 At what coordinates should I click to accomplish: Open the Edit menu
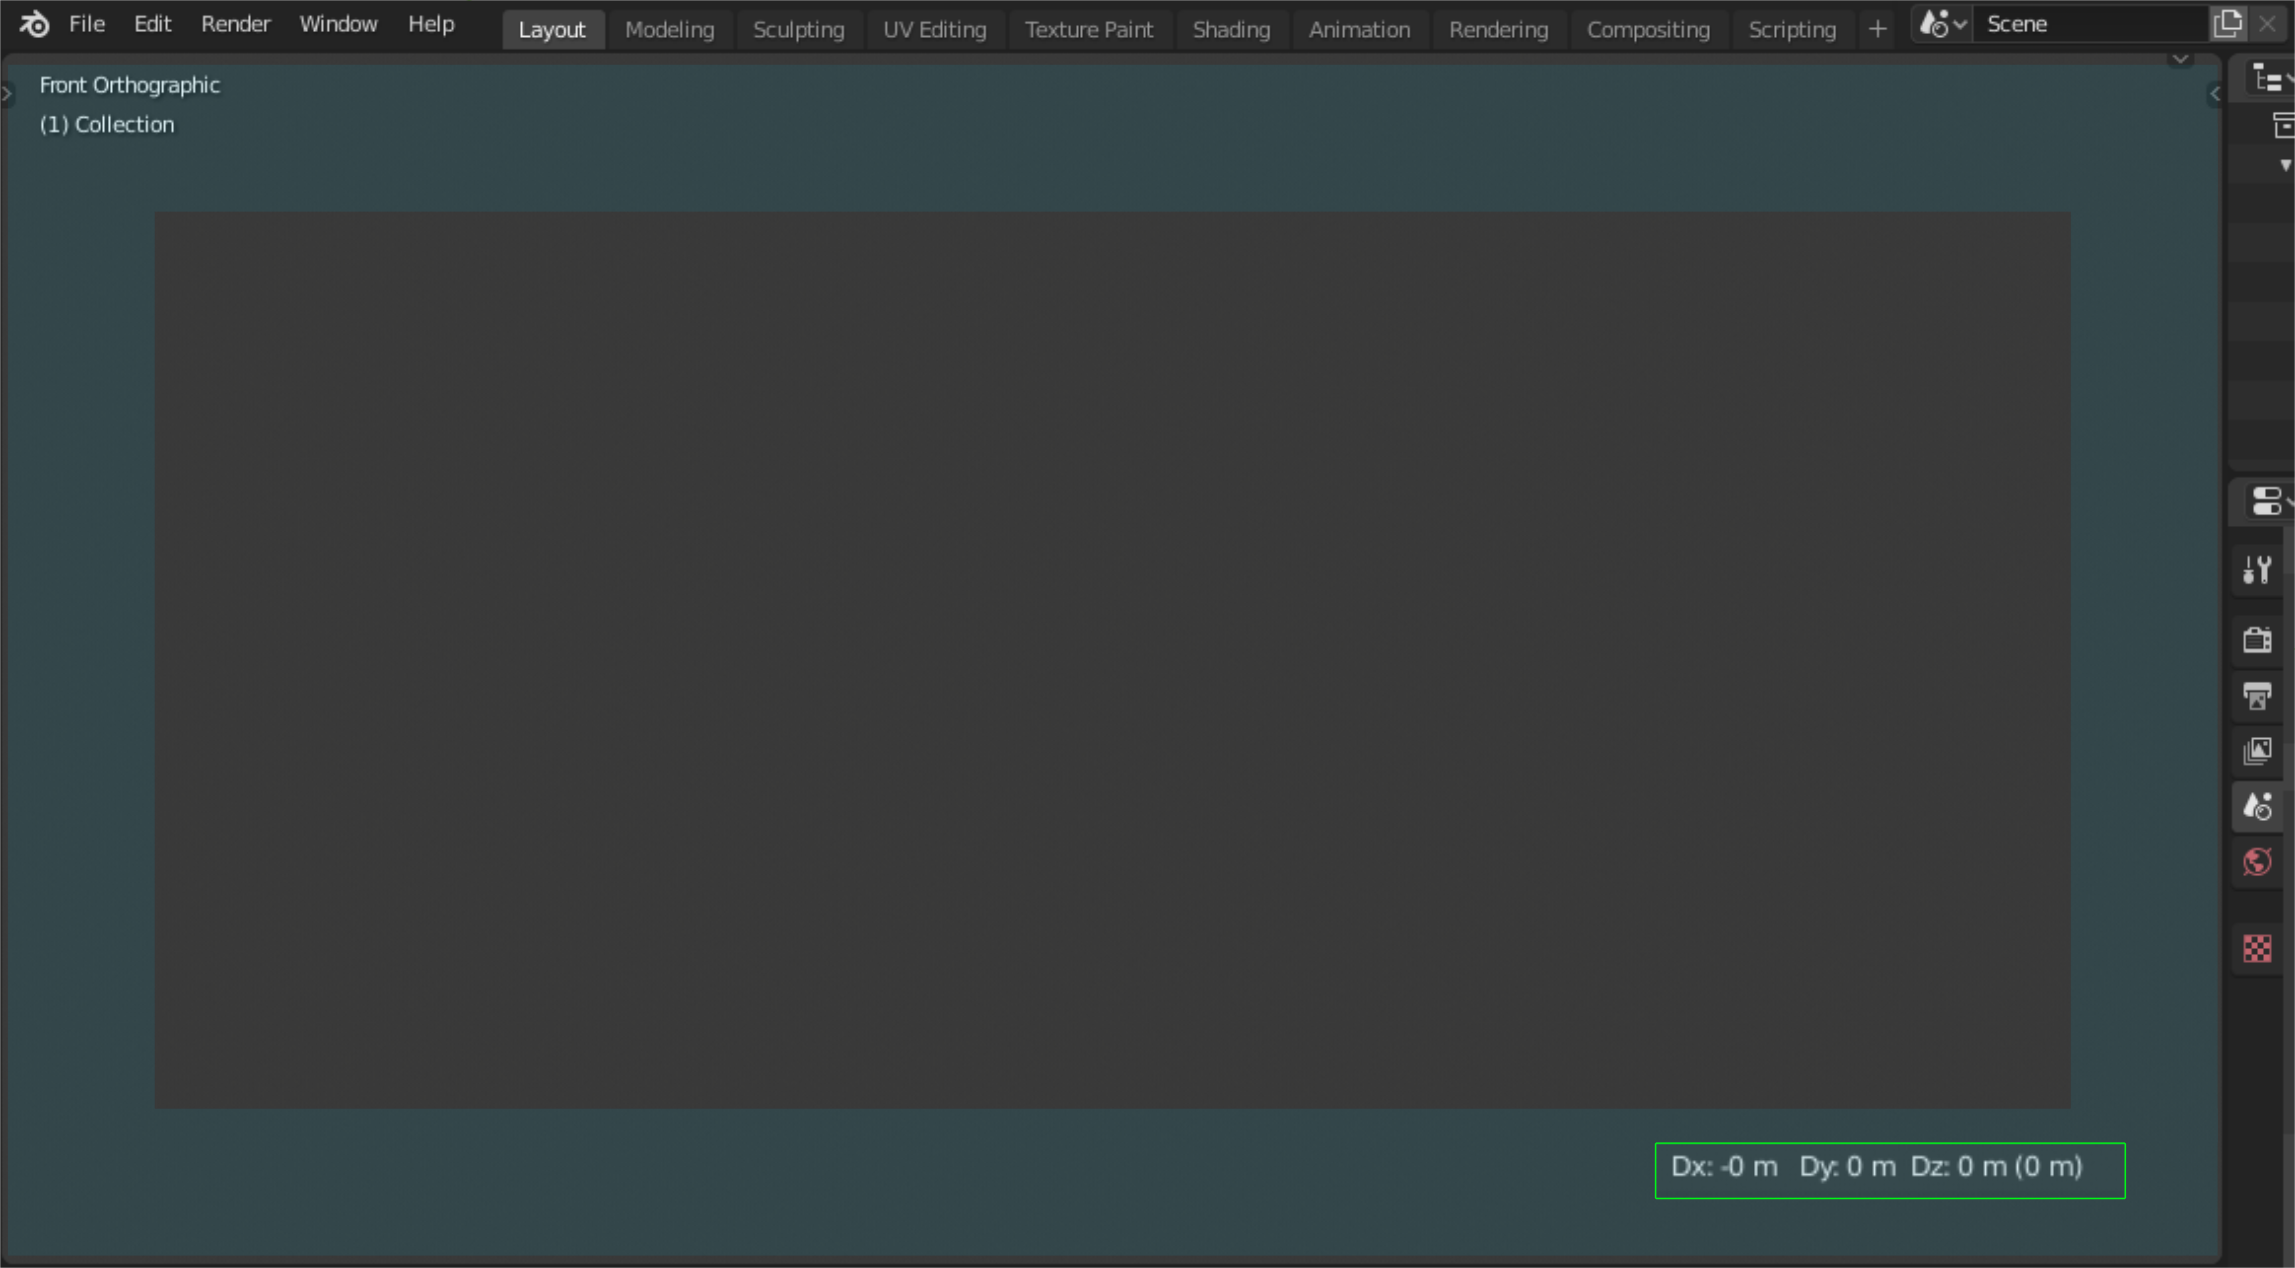pos(152,24)
